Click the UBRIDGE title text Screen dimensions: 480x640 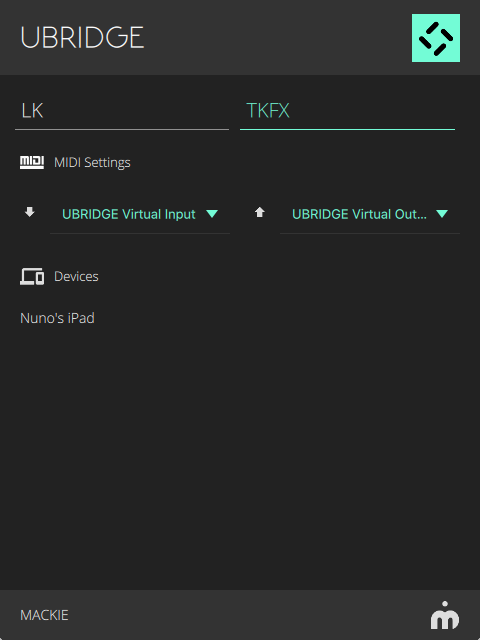point(82,38)
